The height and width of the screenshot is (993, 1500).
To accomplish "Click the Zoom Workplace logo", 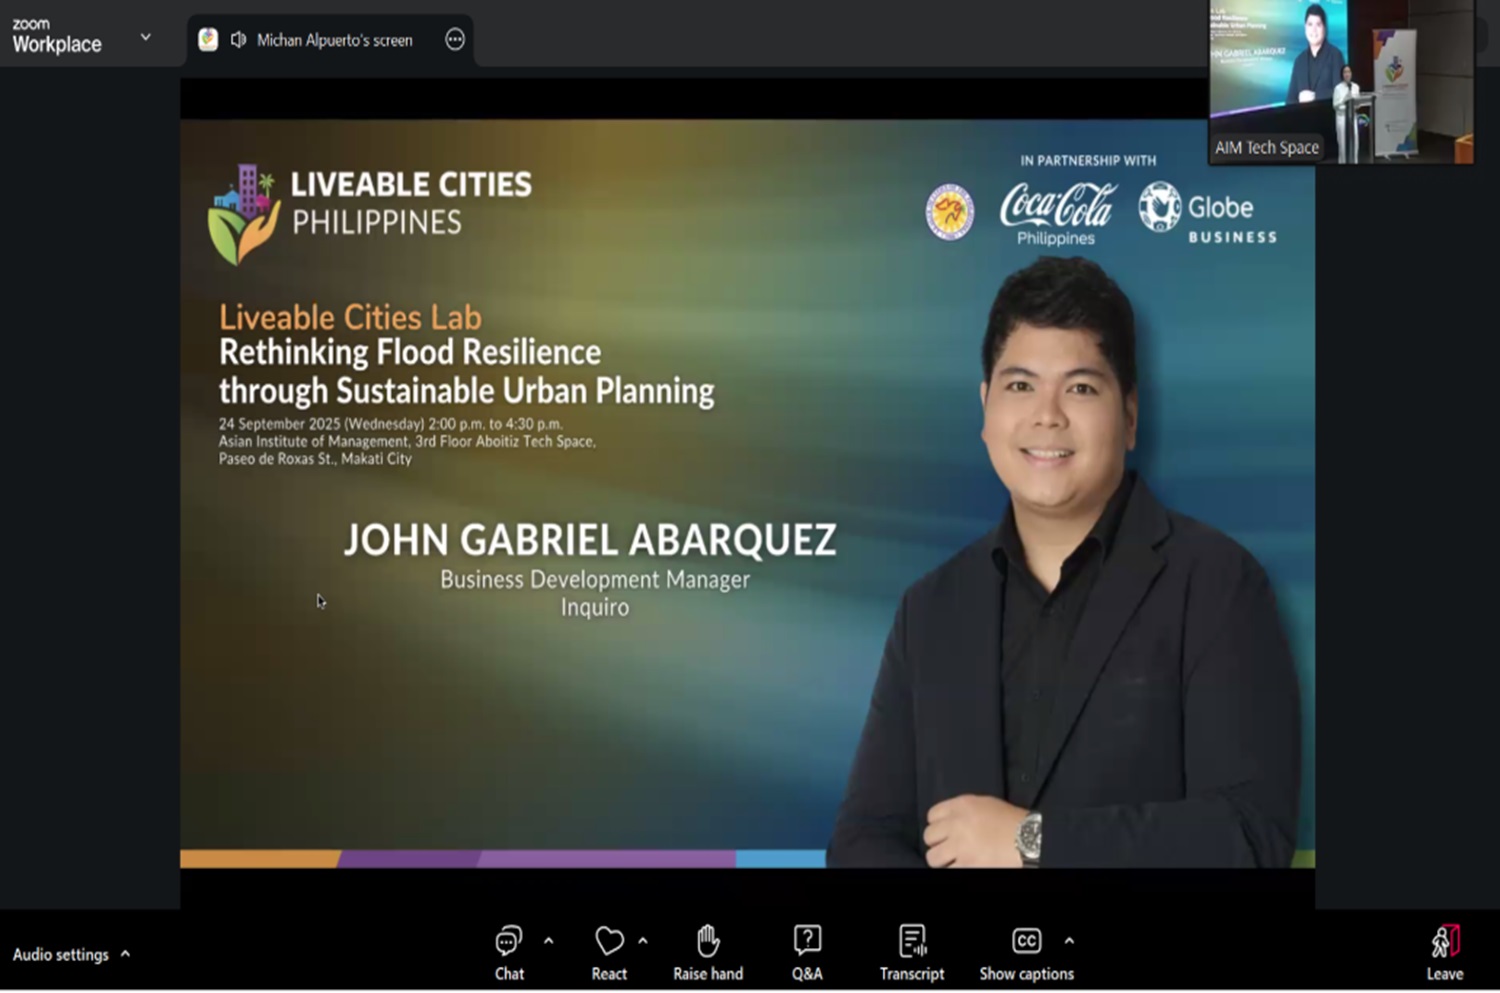I will 56,36.
